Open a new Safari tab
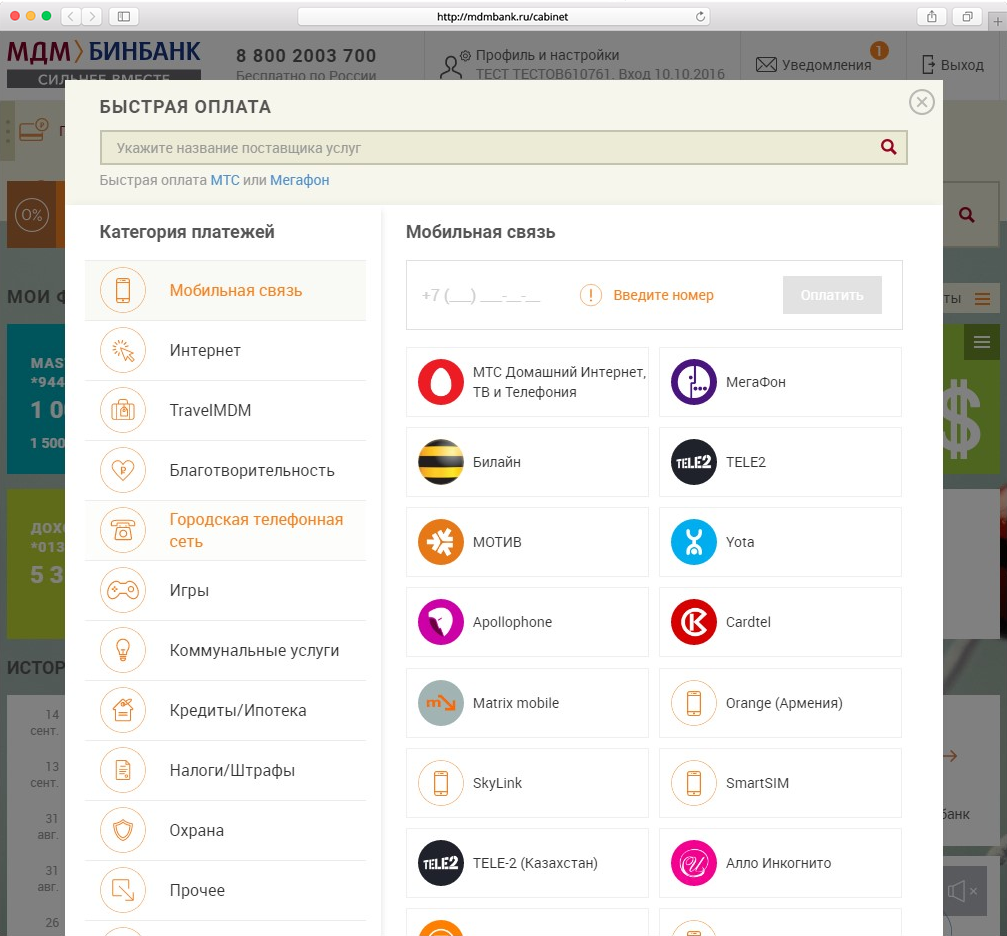Image resolution: width=1007 pixels, height=936 pixels. point(997,21)
